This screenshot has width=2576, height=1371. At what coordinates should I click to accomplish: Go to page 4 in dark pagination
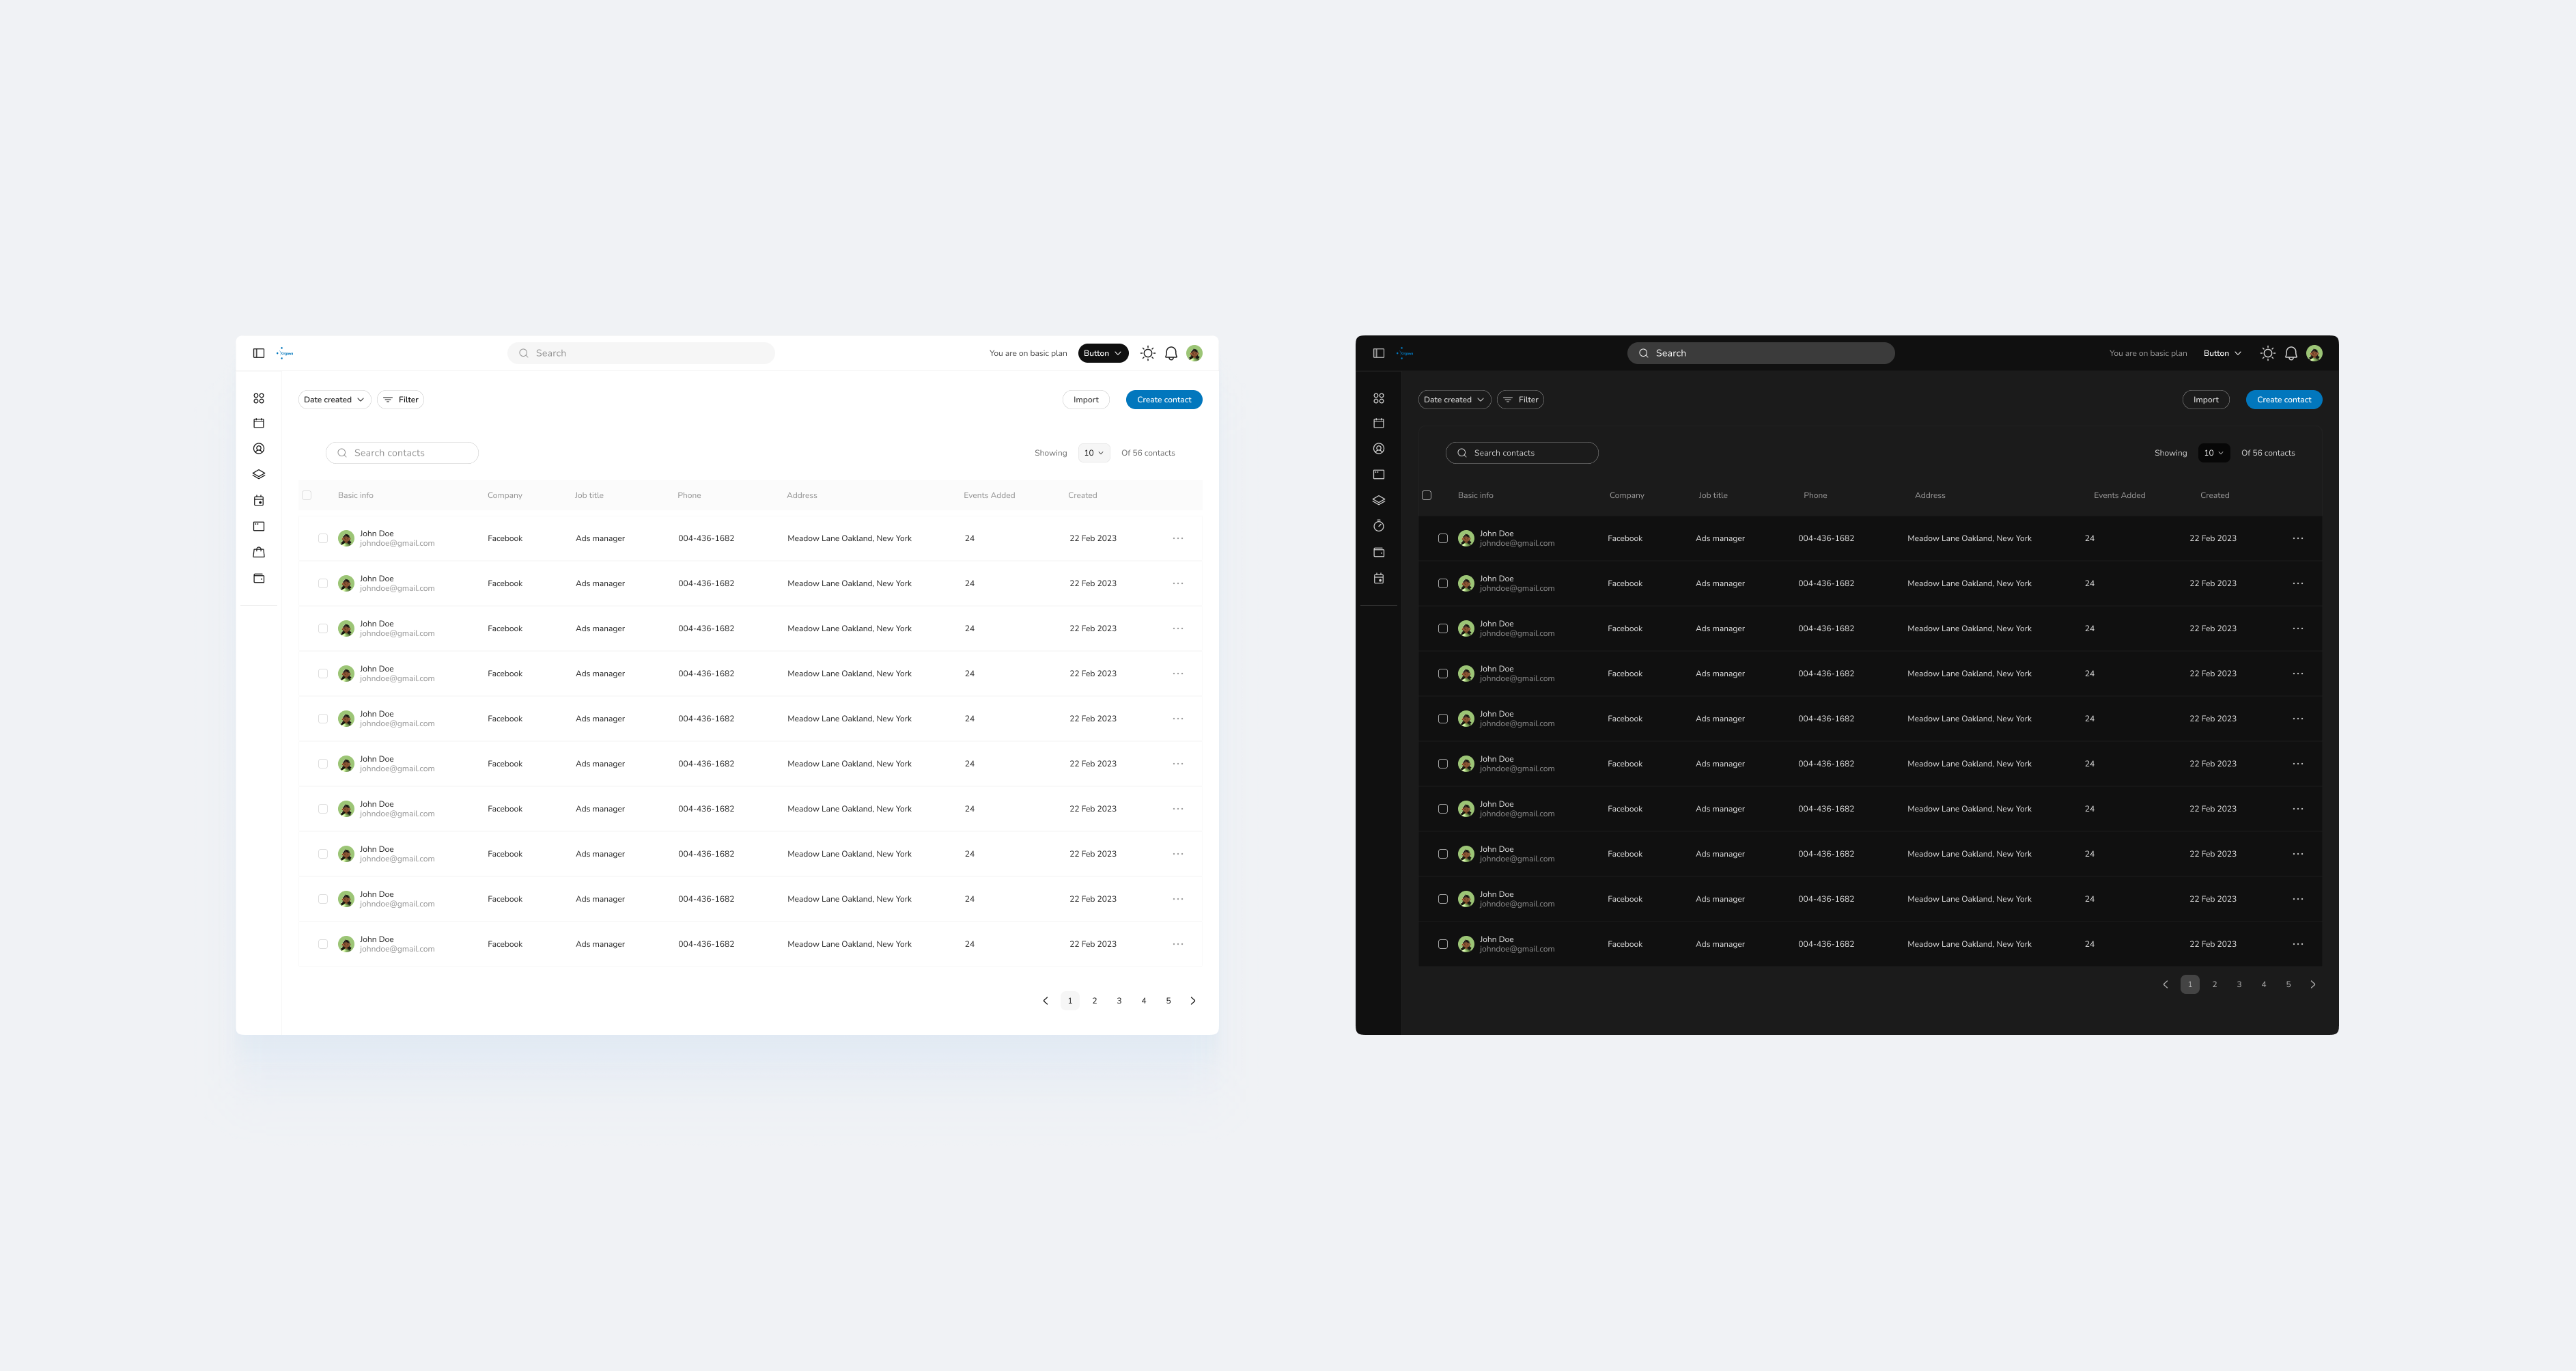2264,984
